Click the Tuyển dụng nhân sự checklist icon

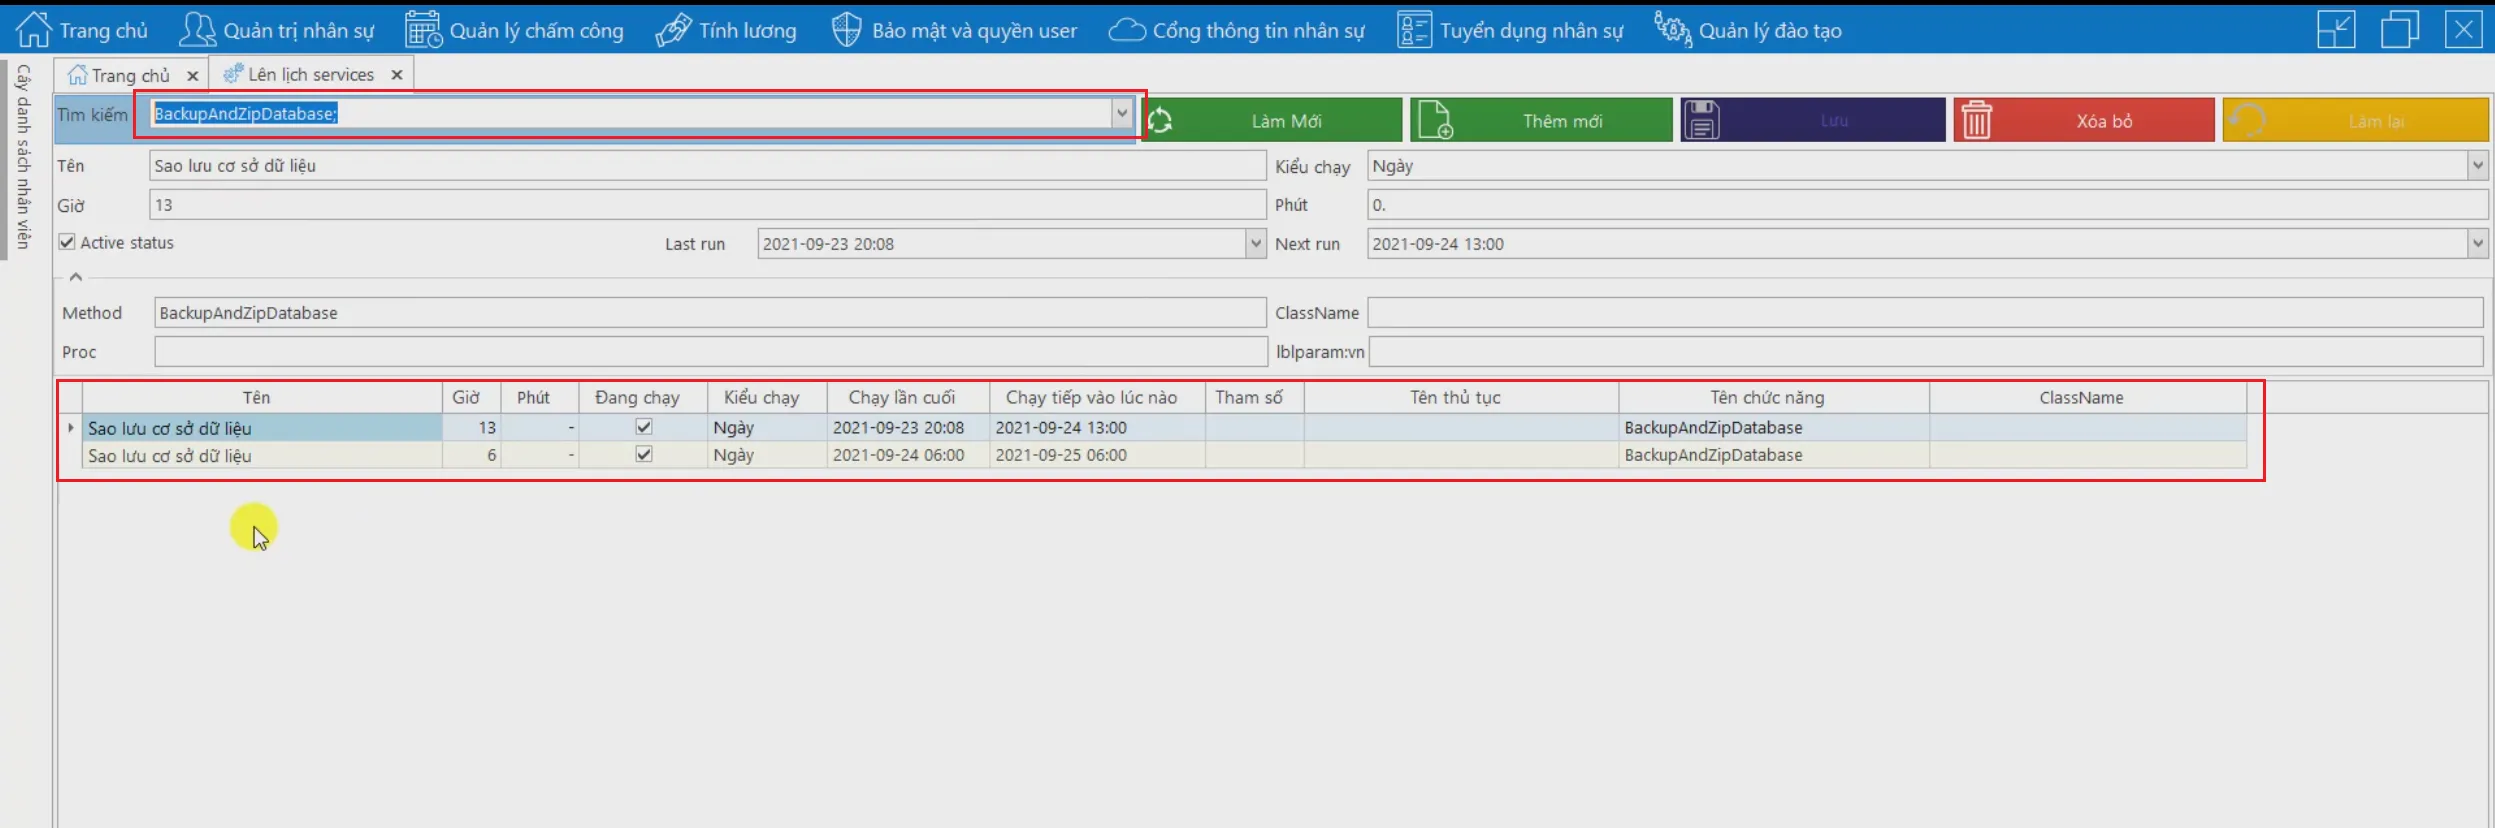pos(1414,30)
